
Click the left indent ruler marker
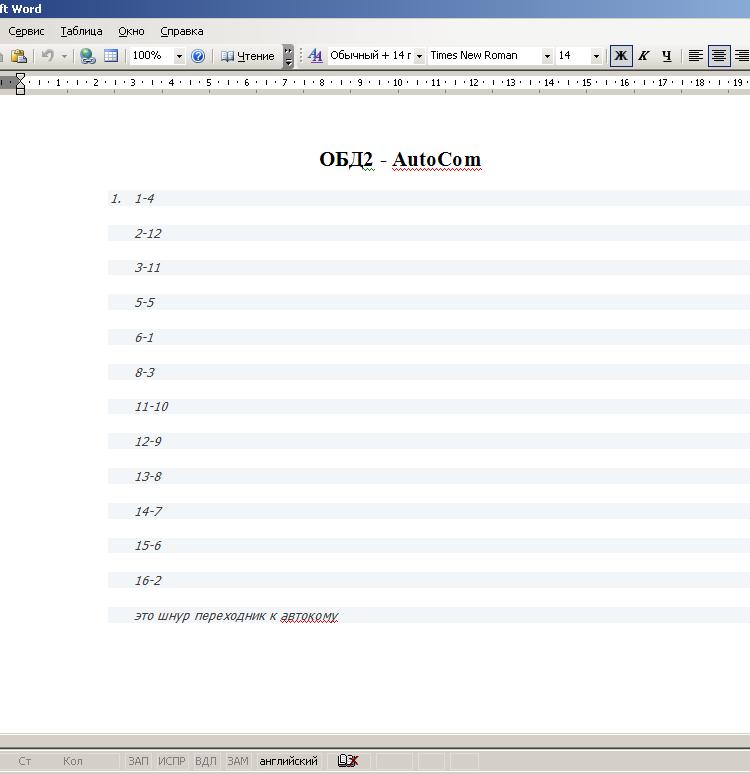coord(20,89)
